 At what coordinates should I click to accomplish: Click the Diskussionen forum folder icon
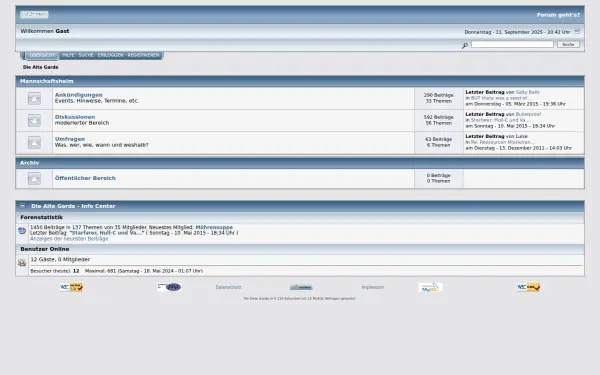pyautogui.click(x=34, y=121)
